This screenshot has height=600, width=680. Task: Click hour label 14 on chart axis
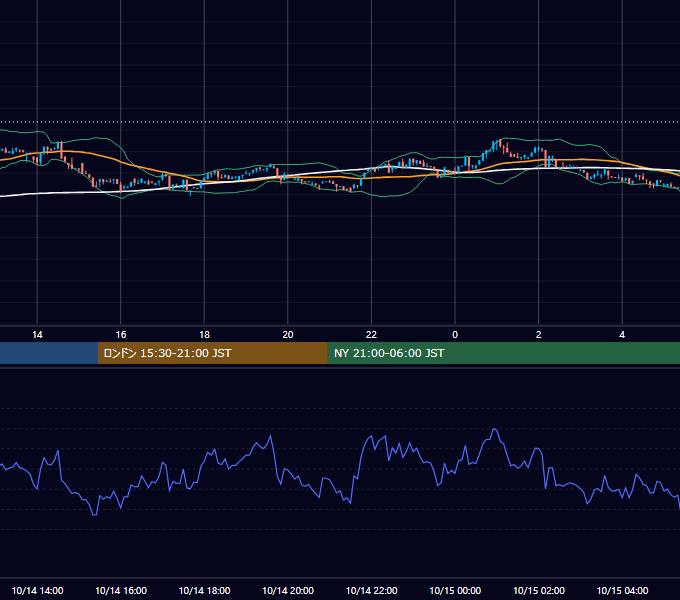pyautogui.click(x=37, y=335)
